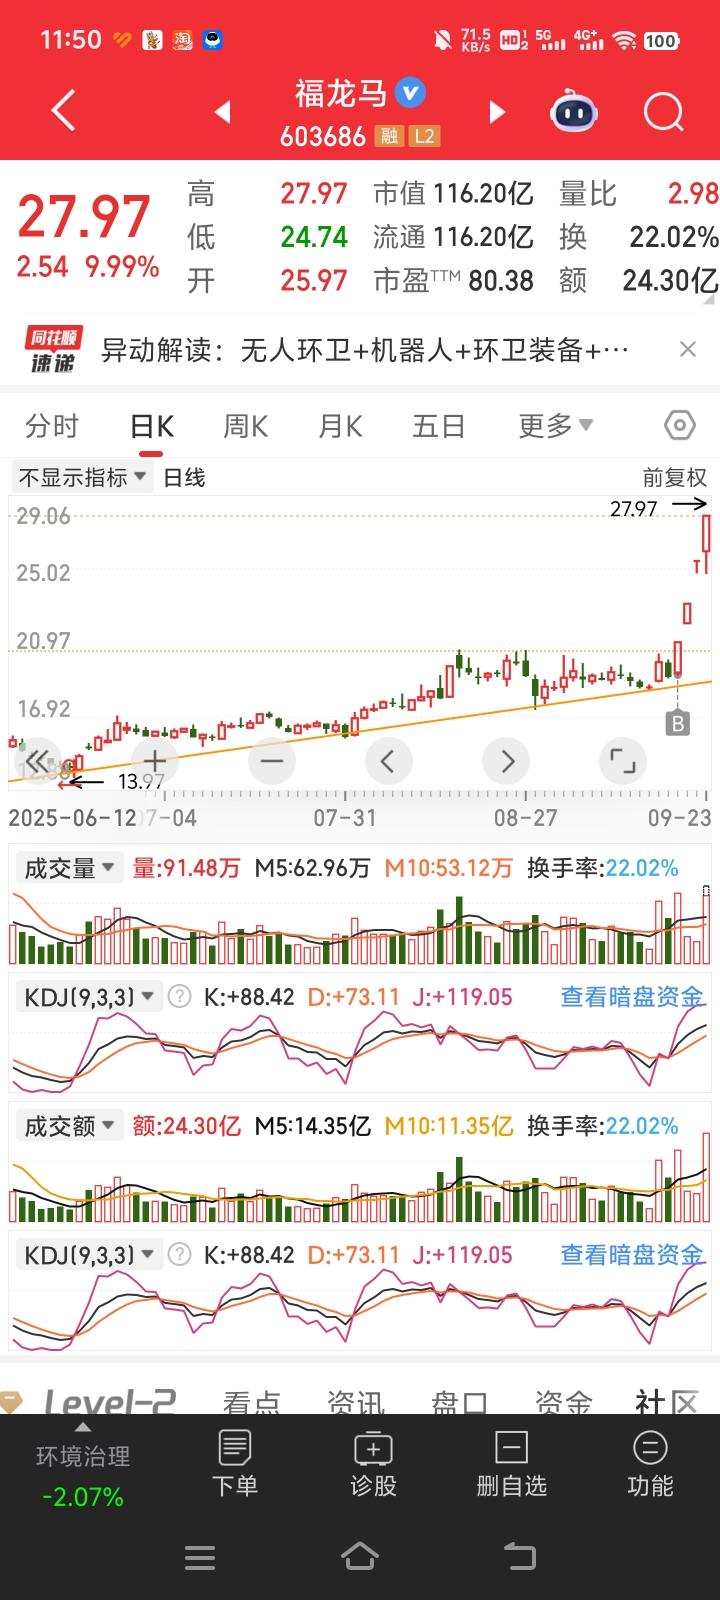Viewport: 720px width, 1600px height.
Task: Tap second 查看暗盘资金 link
Action: point(632,1255)
